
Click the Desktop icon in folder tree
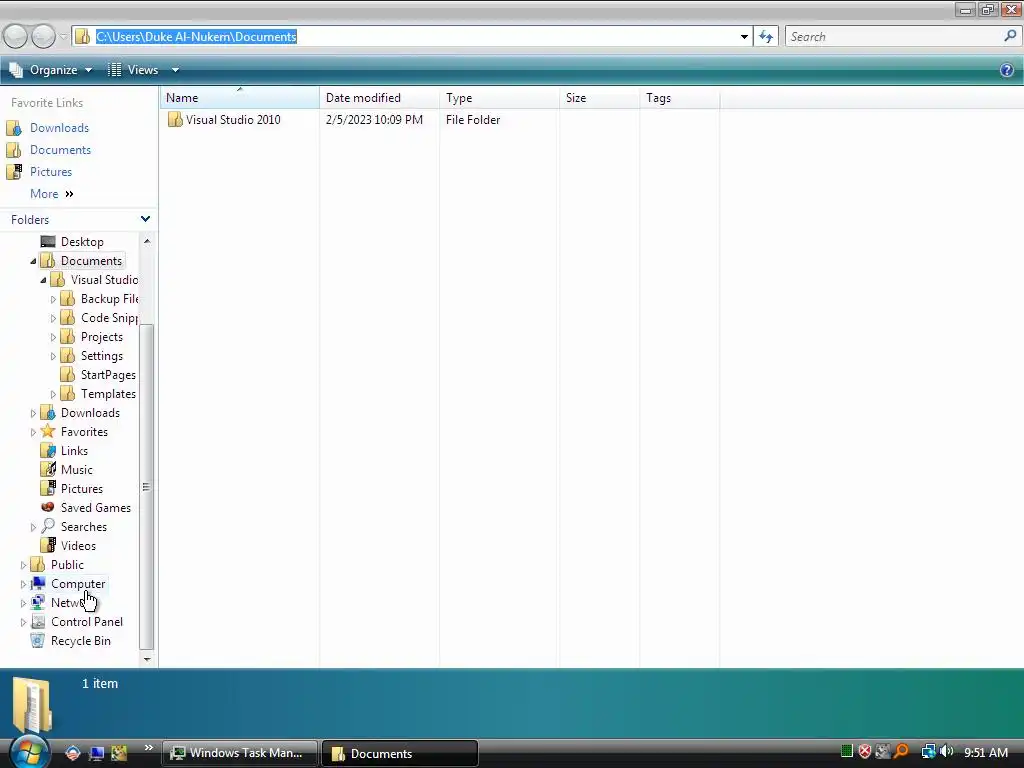48,242
